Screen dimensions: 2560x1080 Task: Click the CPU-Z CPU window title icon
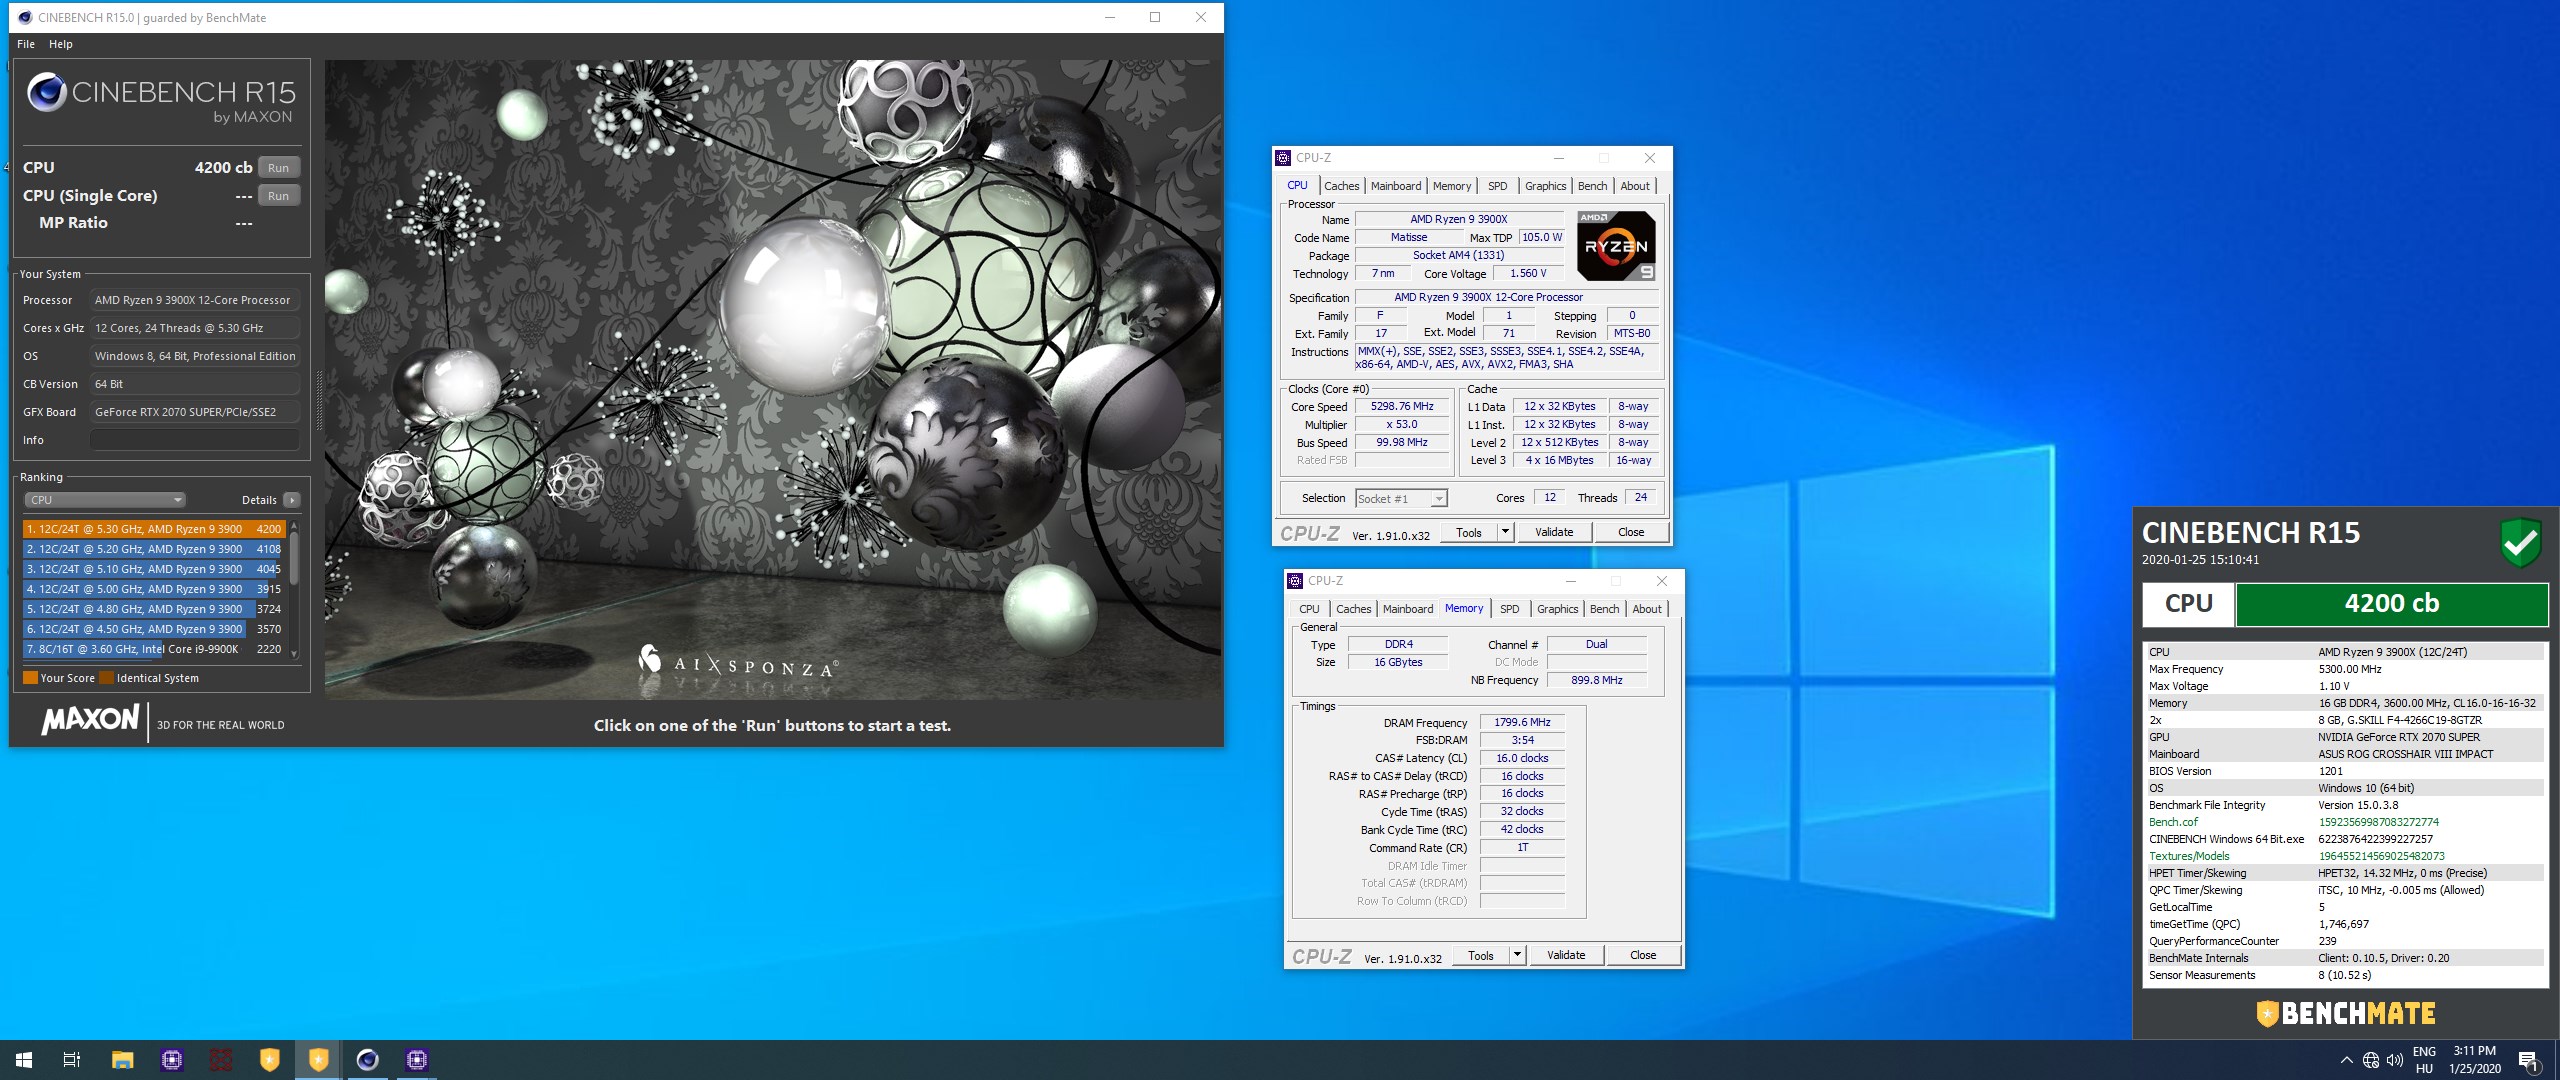point(1284,158)
